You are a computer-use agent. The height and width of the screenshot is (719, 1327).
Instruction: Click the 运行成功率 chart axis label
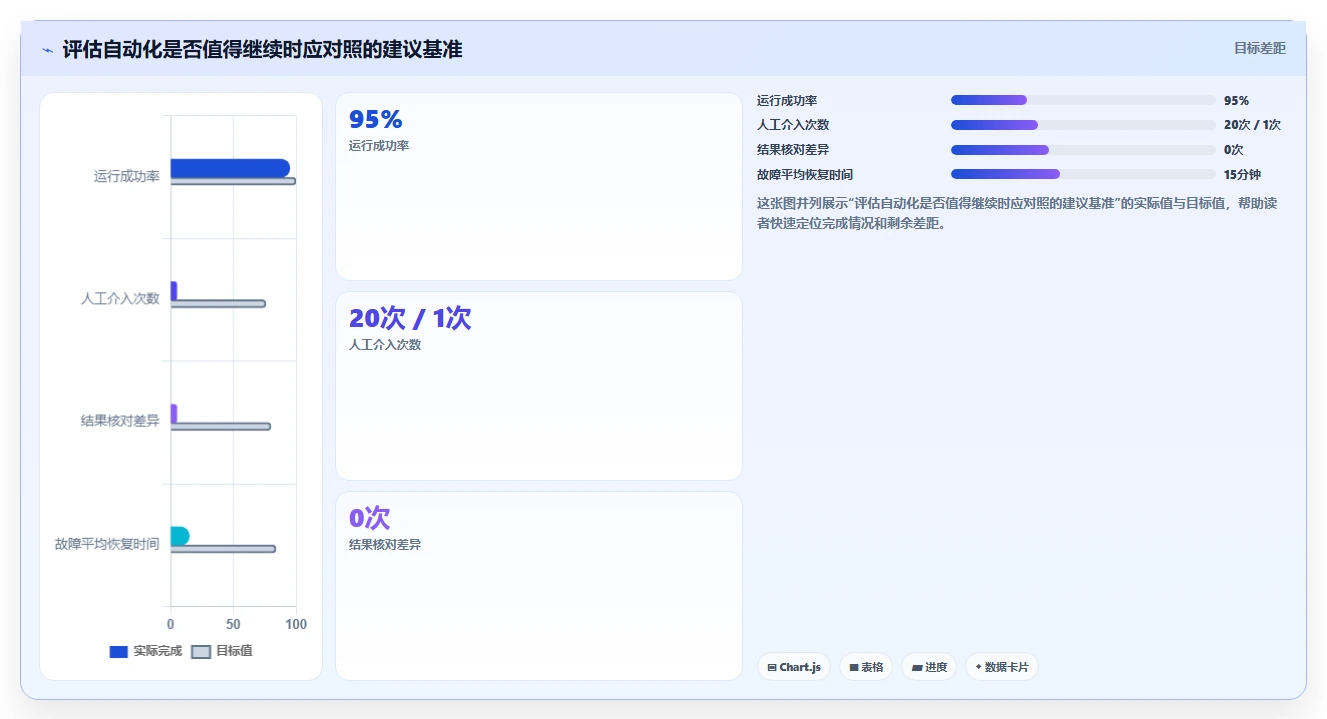[x=127, y=176]
